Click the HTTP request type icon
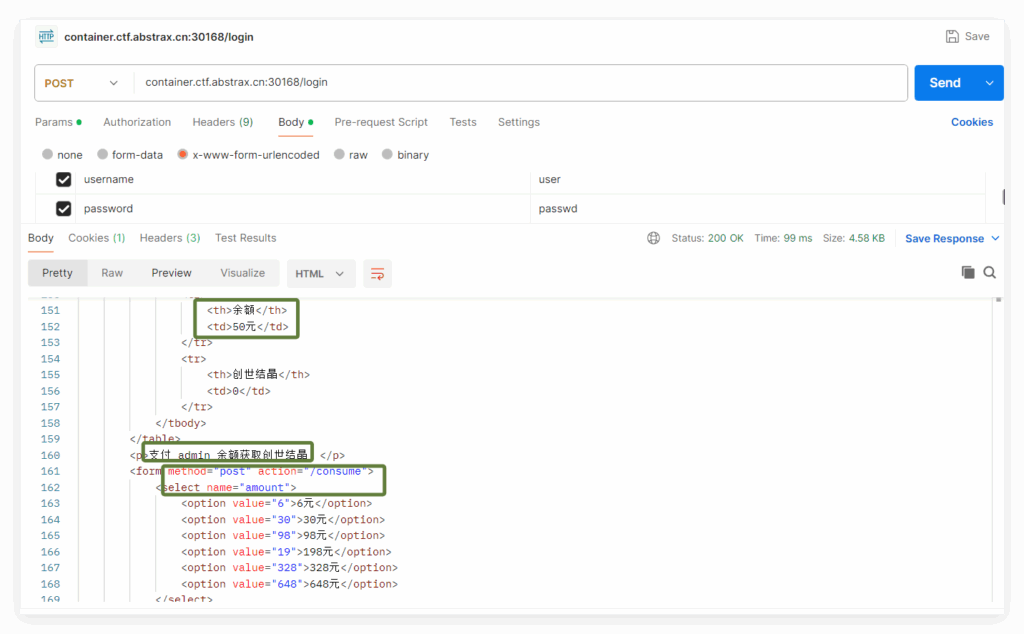 pos(47,36)
